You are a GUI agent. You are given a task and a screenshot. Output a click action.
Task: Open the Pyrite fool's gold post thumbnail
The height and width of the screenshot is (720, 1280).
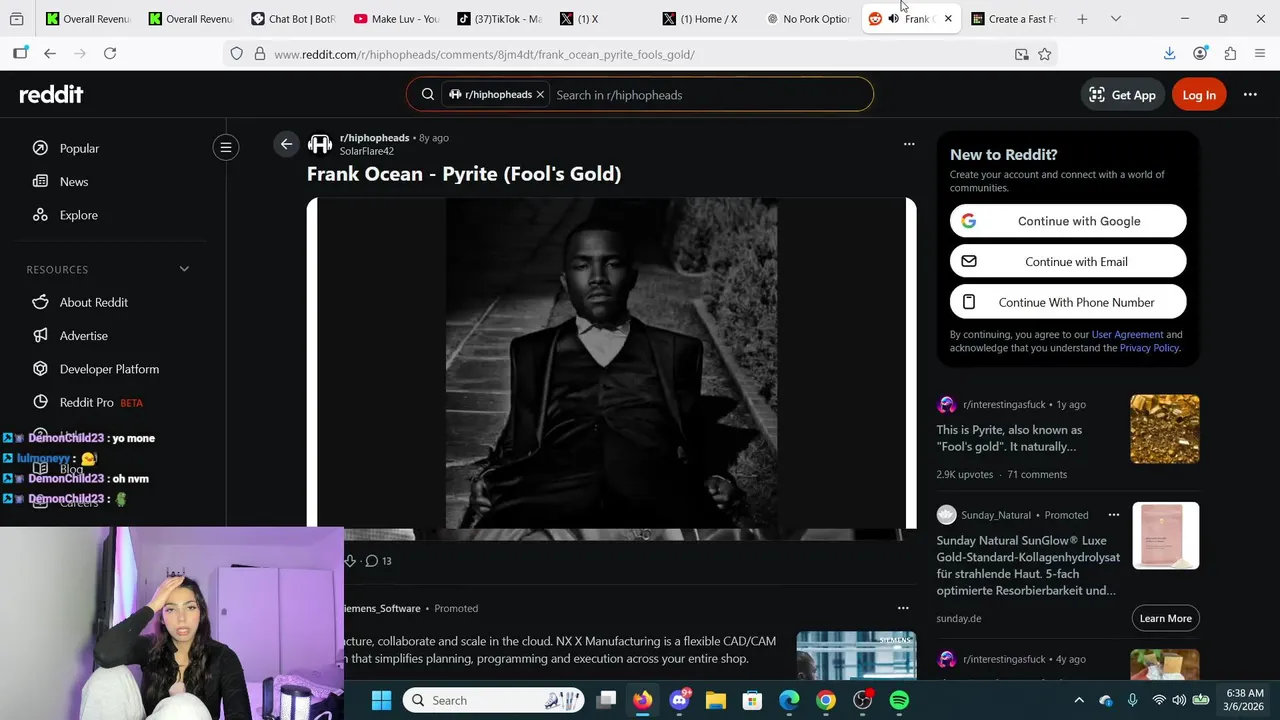click(1165, 429)
